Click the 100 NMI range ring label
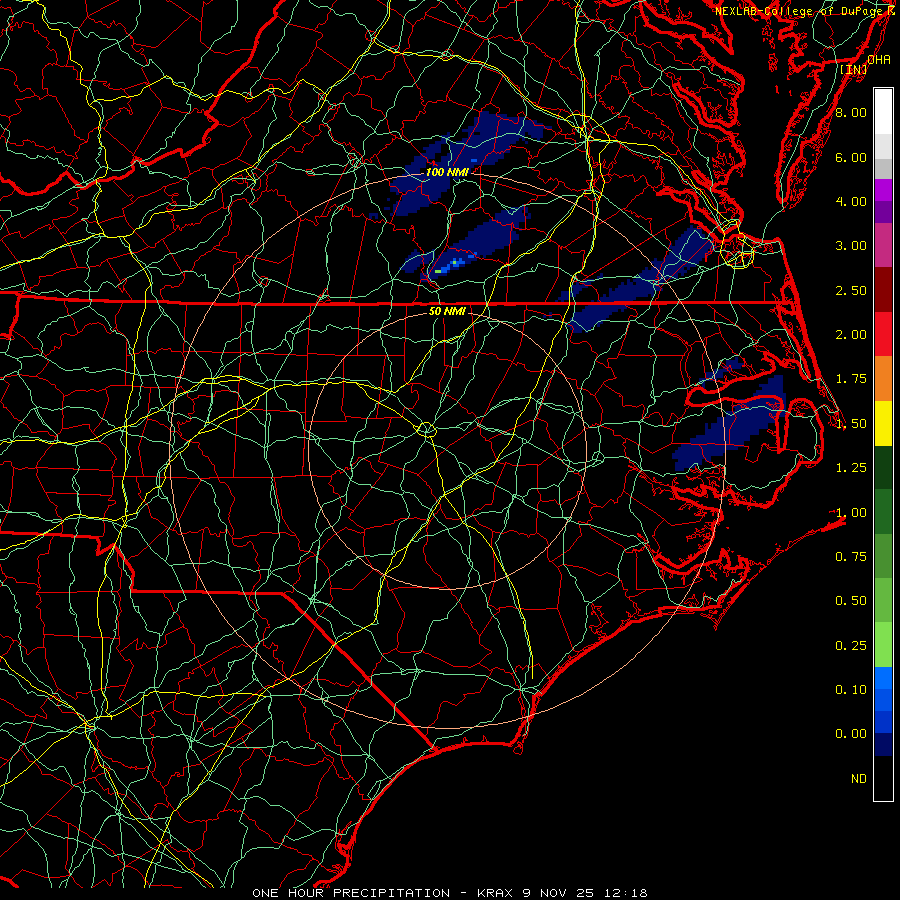This screenshot has height=900, width=900. click(x=447, y=172)
